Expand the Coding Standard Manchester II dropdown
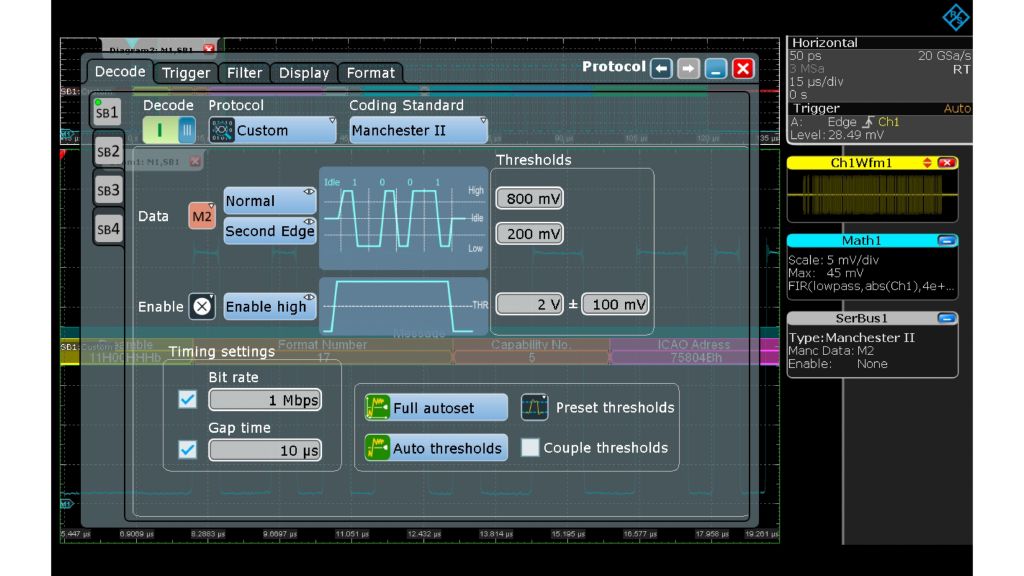 418,130
